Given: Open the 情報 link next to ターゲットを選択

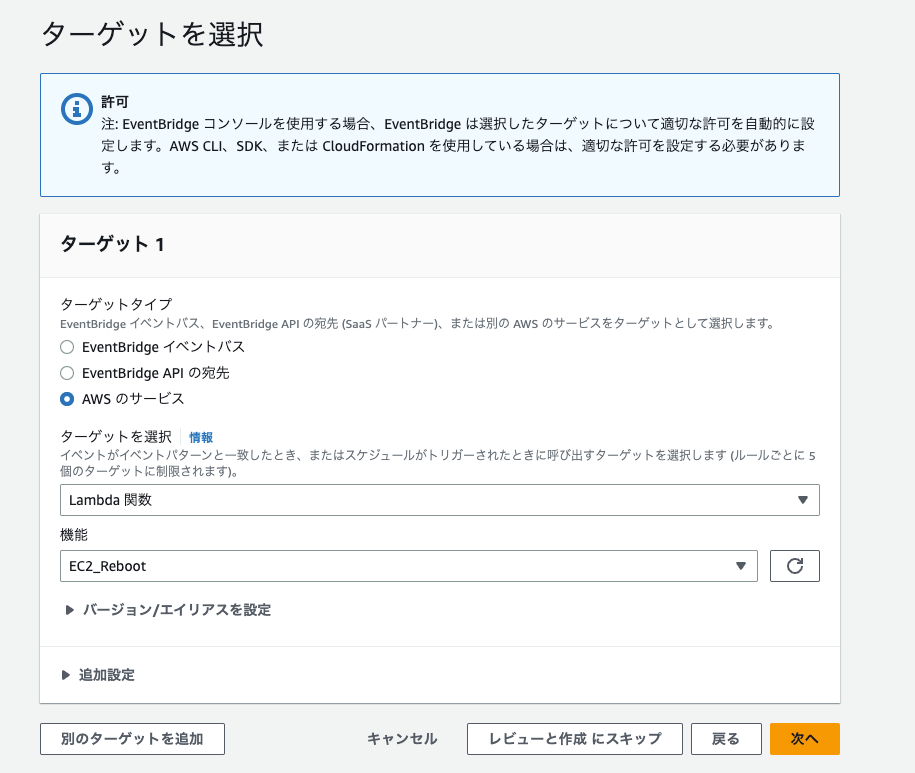Looking at the screenshot, I should [202, 437].
